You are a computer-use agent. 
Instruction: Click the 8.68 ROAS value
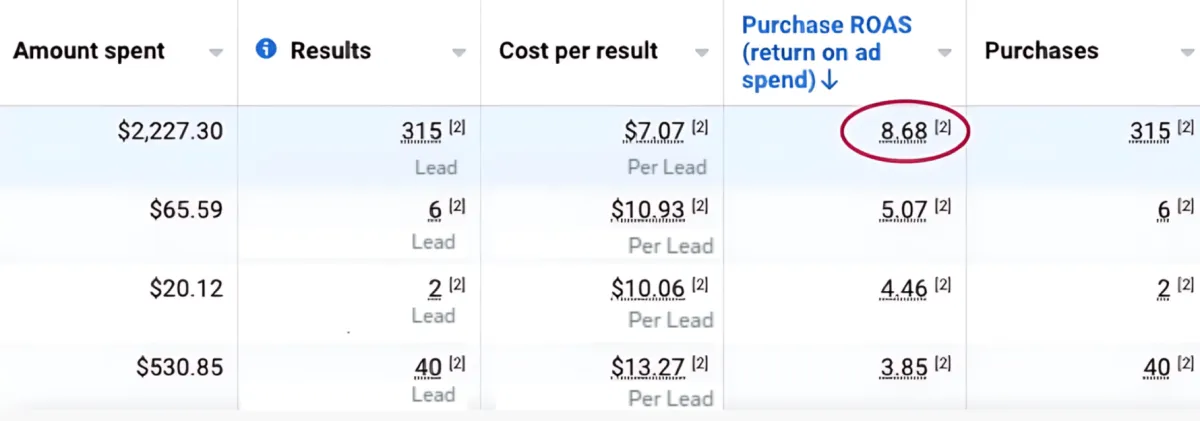[x=903, y=132]
